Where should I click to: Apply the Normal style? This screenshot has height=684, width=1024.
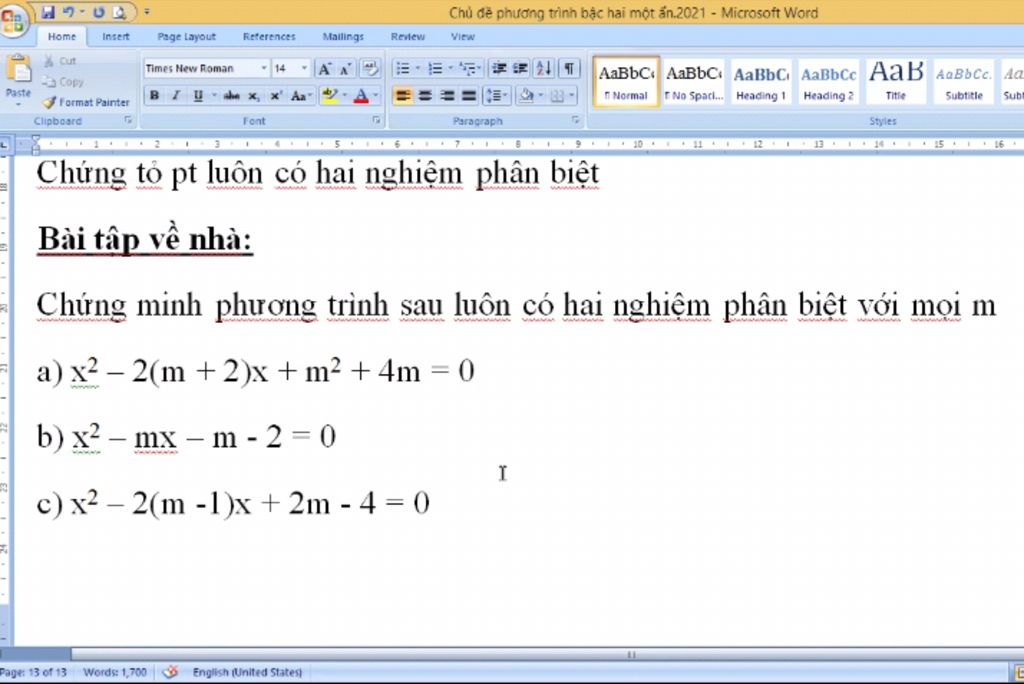[626, 82]
